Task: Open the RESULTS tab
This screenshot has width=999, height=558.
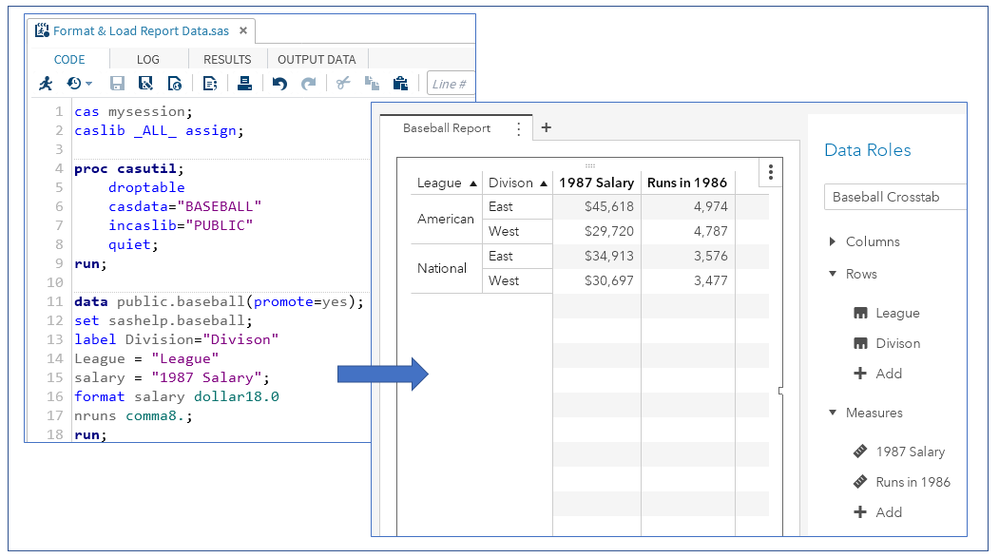Action: [227, 59]
